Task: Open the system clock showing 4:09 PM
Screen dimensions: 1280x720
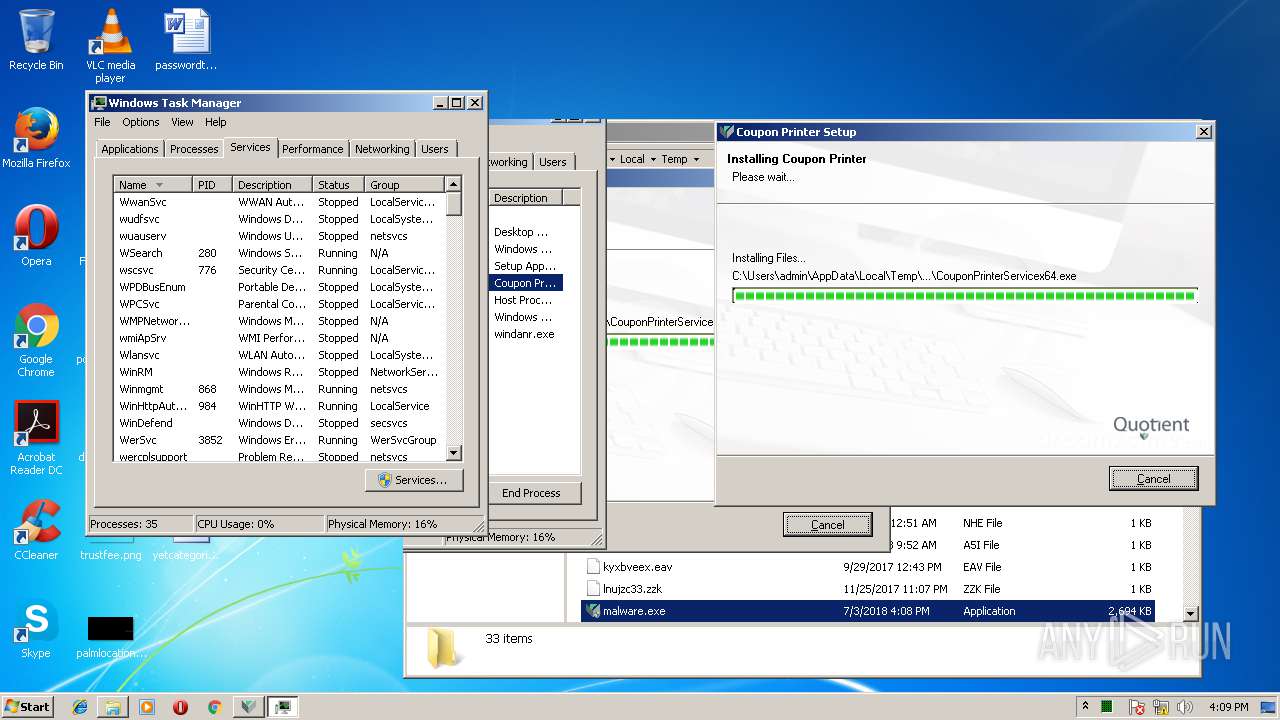Action: point(1228,707)
